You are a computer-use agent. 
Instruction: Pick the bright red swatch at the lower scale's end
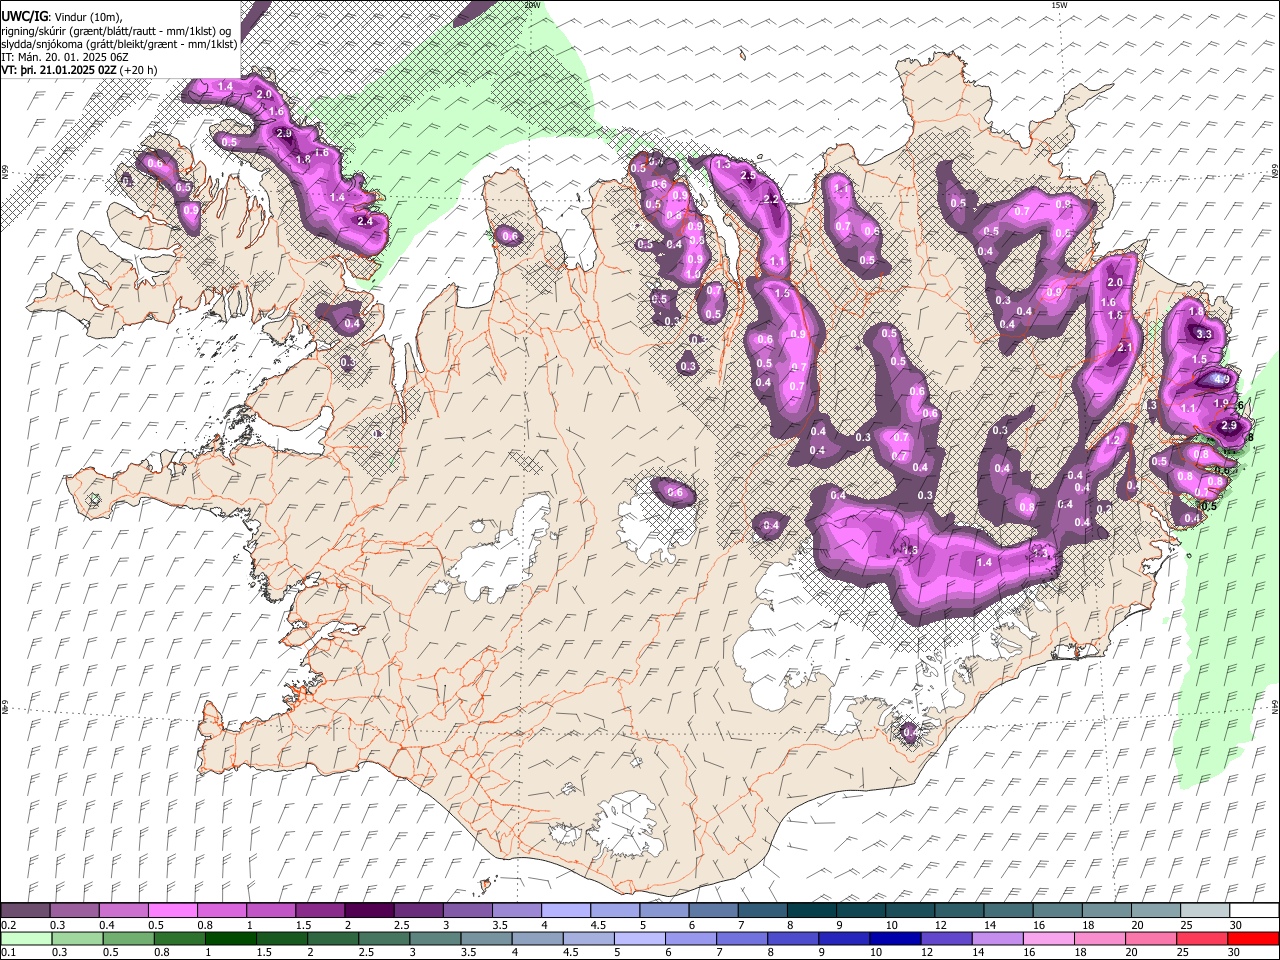(x=1253, y=938)
